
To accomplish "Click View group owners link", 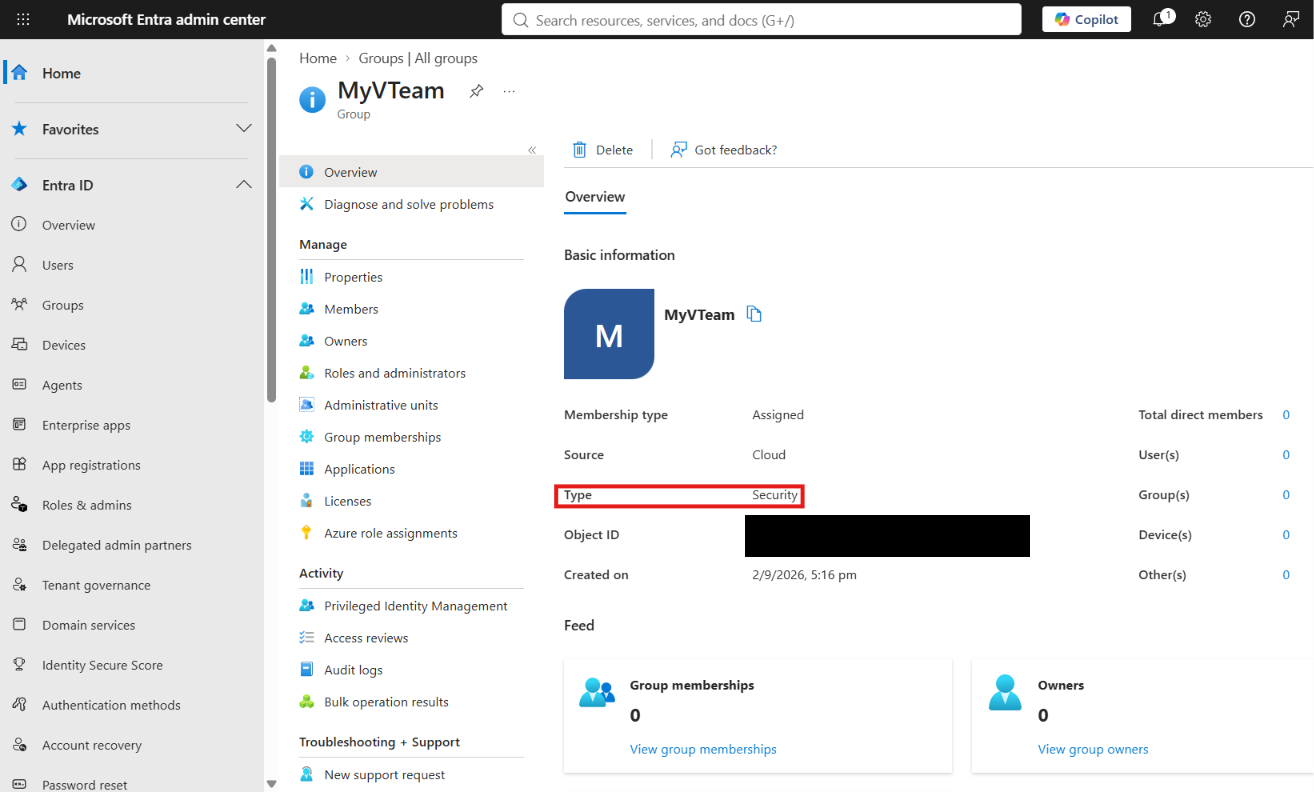I will tap(1093, 749).
